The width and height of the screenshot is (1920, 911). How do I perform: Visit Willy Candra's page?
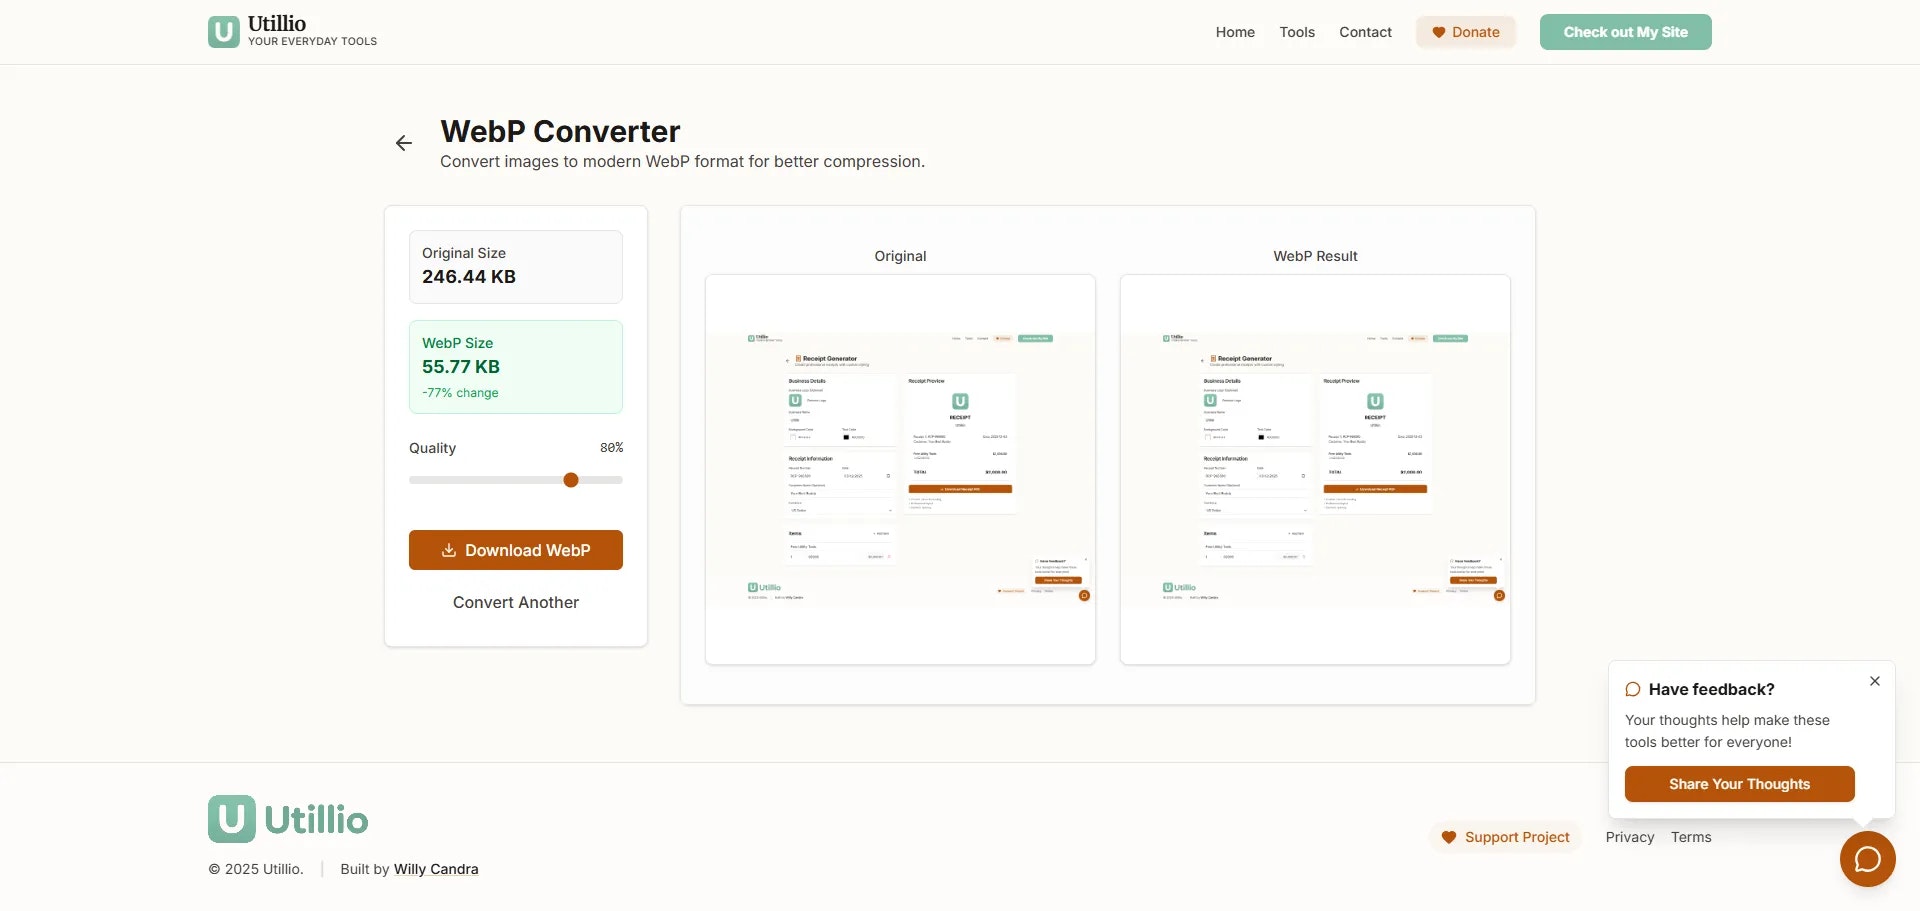click(x=436, y=869)
